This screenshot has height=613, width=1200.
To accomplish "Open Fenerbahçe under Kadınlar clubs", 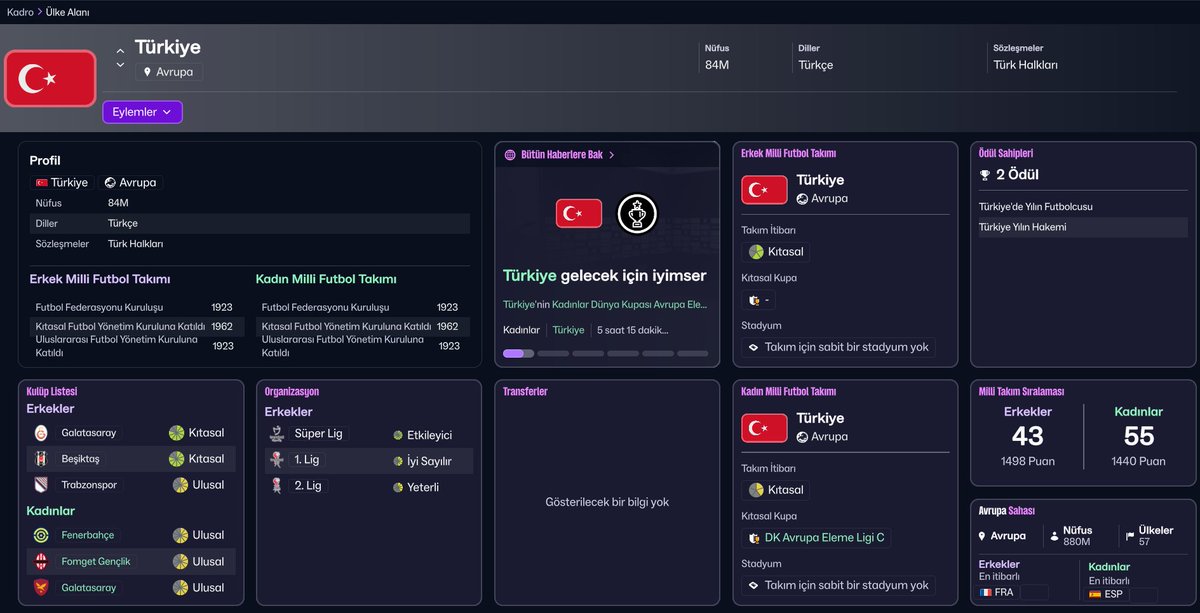I will 88,535.
